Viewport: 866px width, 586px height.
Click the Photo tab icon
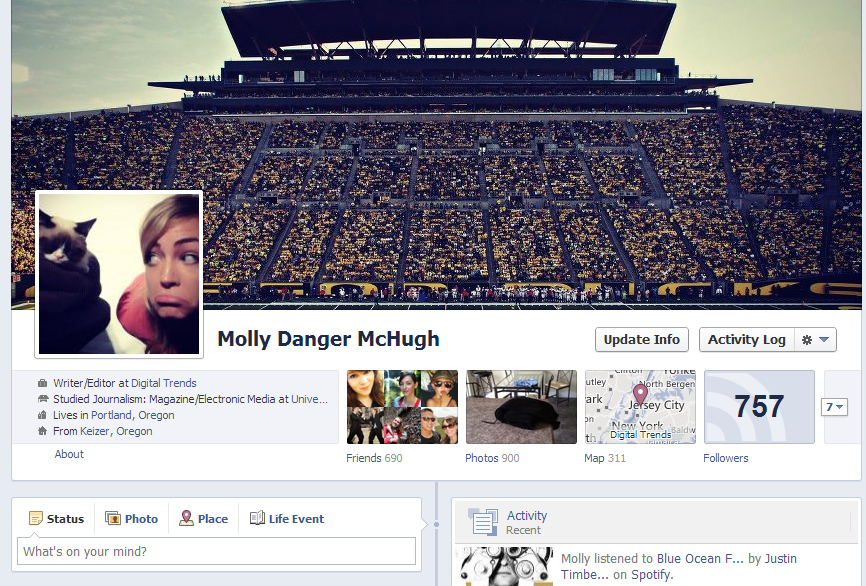coord(113,519)
